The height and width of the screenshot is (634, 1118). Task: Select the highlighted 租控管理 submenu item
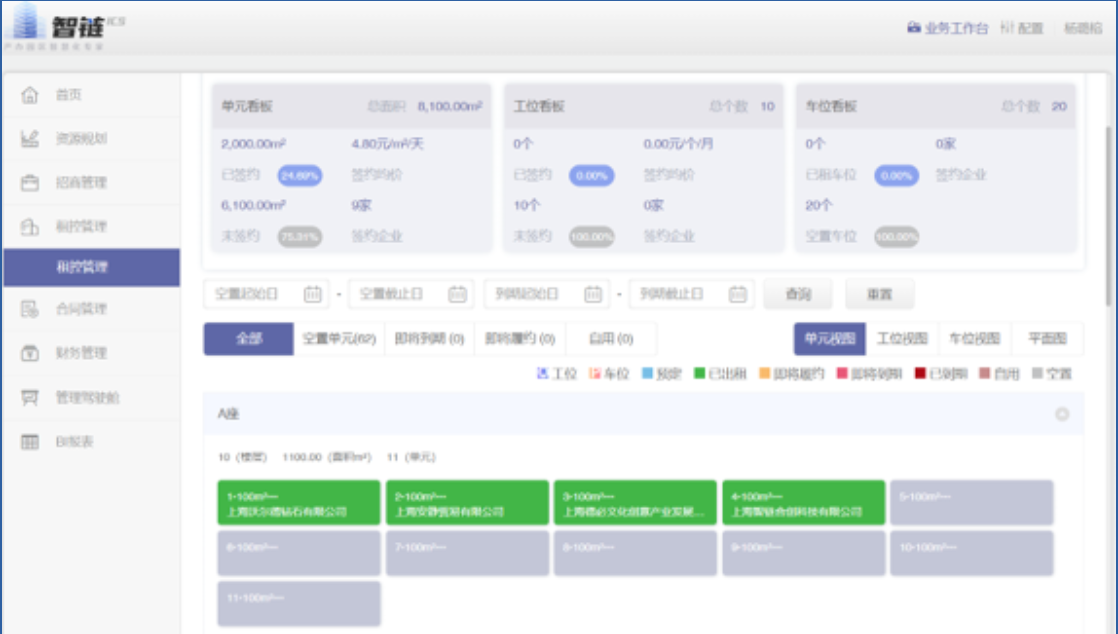pyautogui.click(x=91, y=267)
